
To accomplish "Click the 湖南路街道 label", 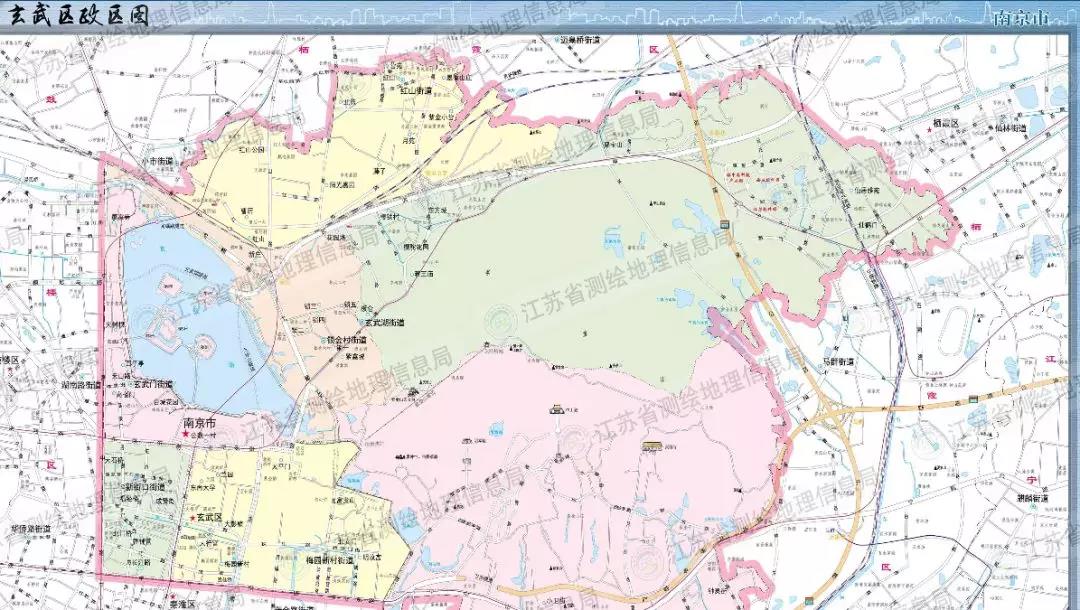I will (x=80, y=384).
